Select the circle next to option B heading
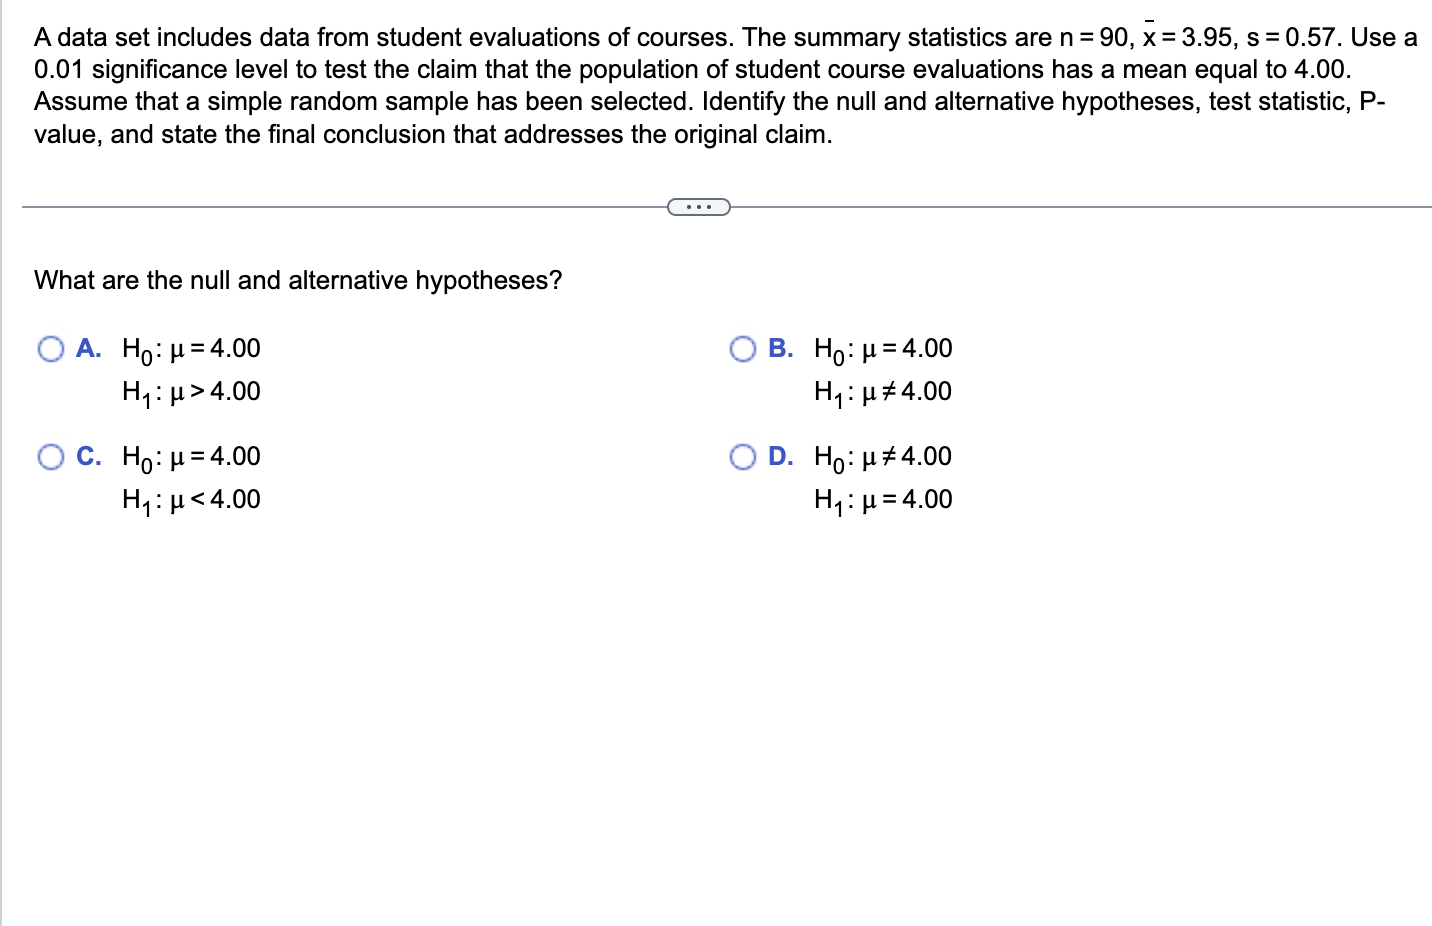 (742, 349)
